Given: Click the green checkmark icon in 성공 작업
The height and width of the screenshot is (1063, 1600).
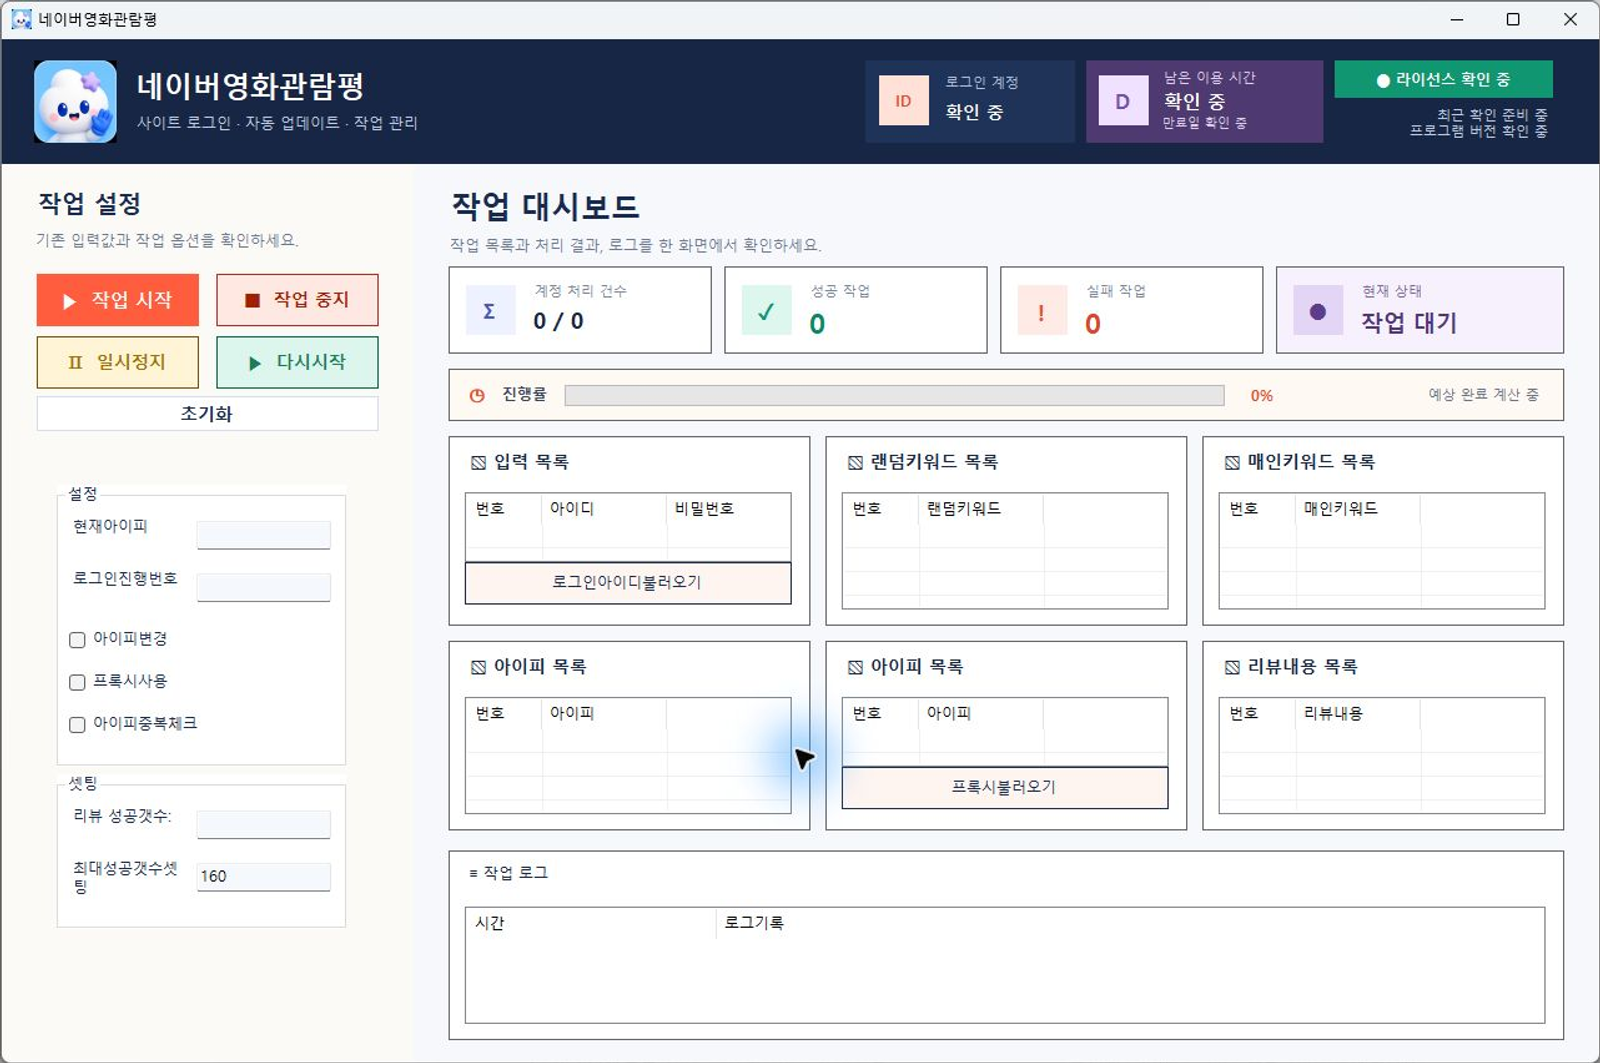Looking at the screenshot, I should [766, 311].
